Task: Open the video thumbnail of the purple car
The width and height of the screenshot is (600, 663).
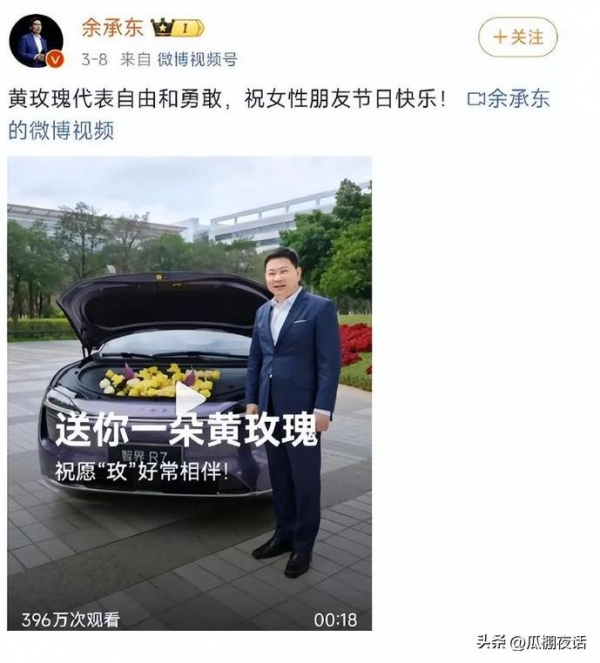Action: pos(189,393)
